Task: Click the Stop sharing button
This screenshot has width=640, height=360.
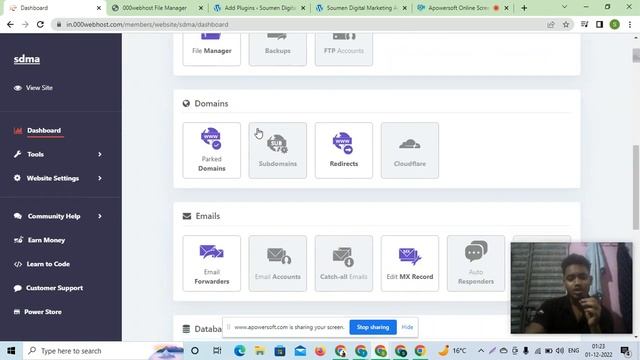Action: (x=373, y=327)
